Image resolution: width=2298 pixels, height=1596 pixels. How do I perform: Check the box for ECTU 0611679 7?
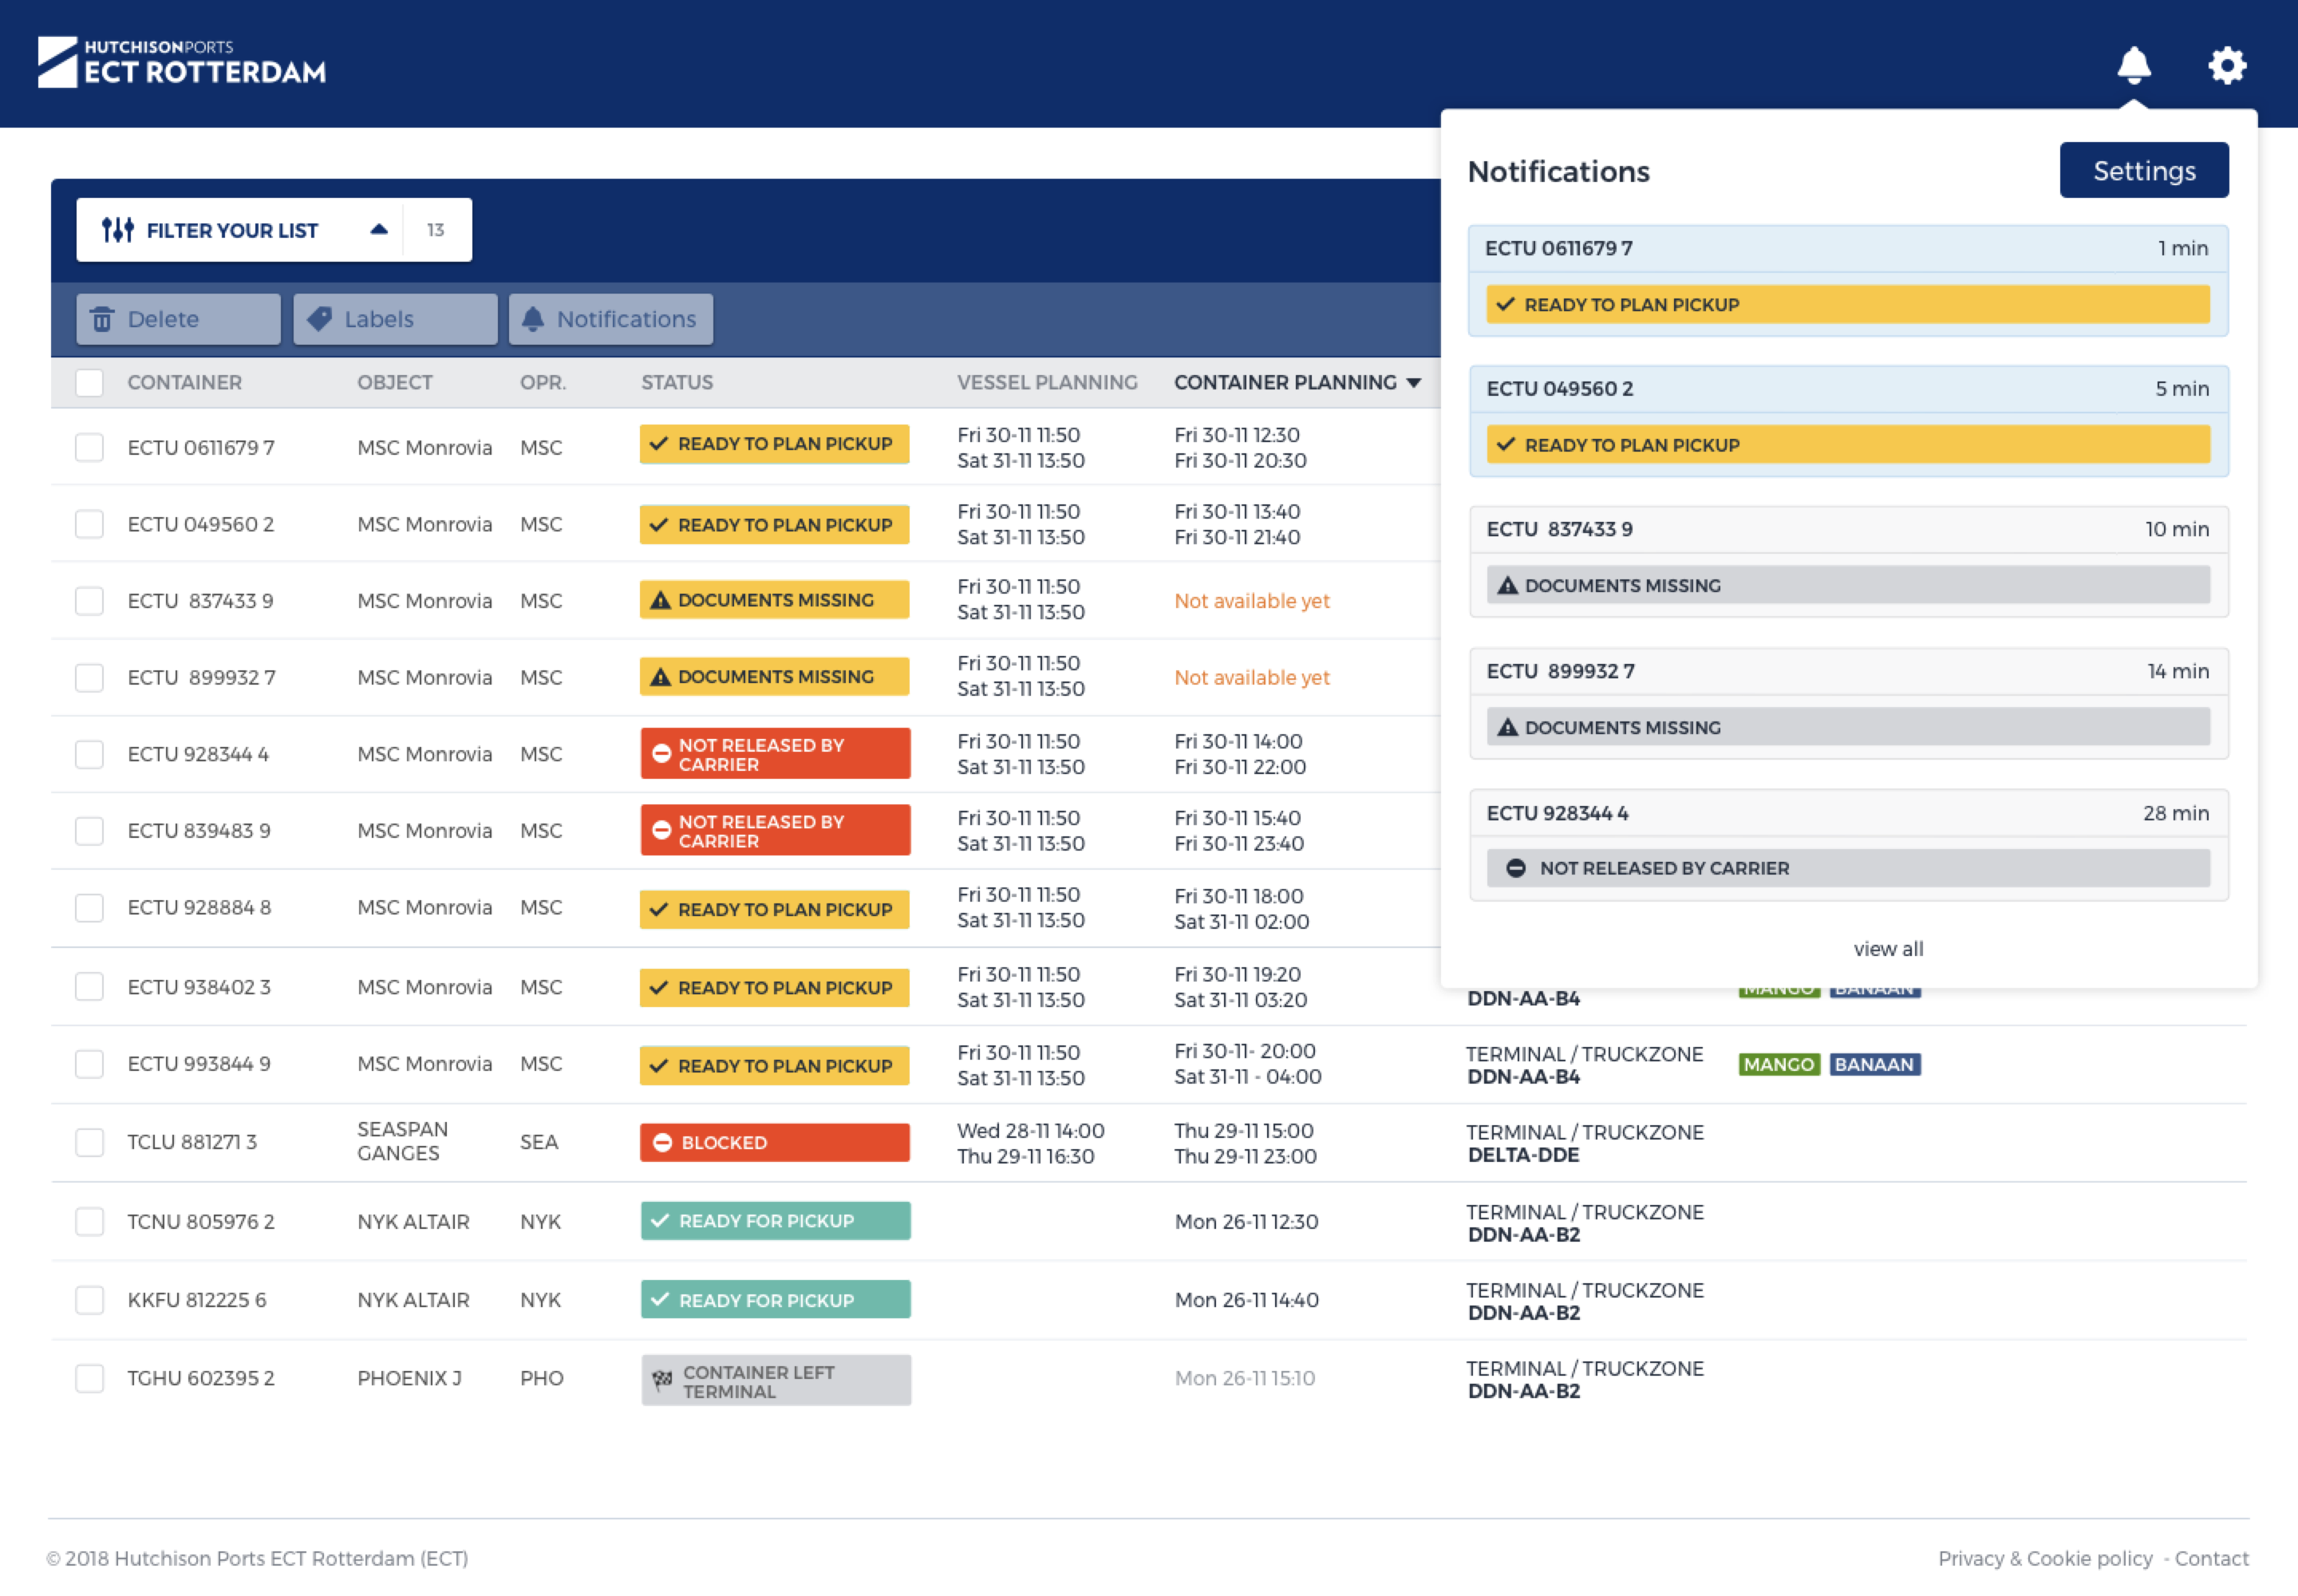tap(89, 447)
